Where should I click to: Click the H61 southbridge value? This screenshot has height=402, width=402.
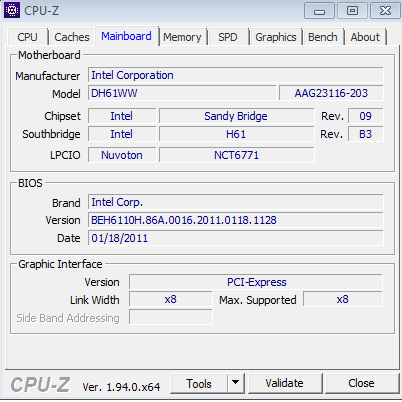coord(236,134)
